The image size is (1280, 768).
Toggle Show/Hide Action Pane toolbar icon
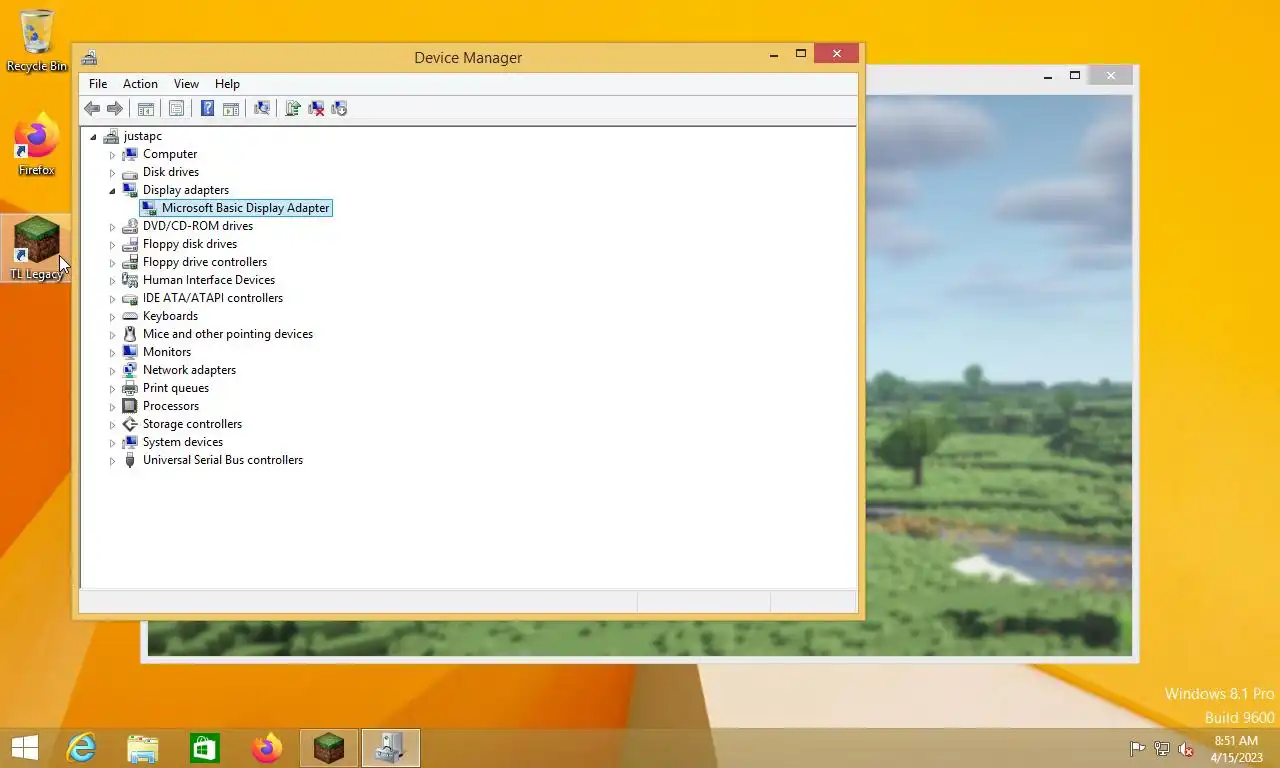coord(231,108)
